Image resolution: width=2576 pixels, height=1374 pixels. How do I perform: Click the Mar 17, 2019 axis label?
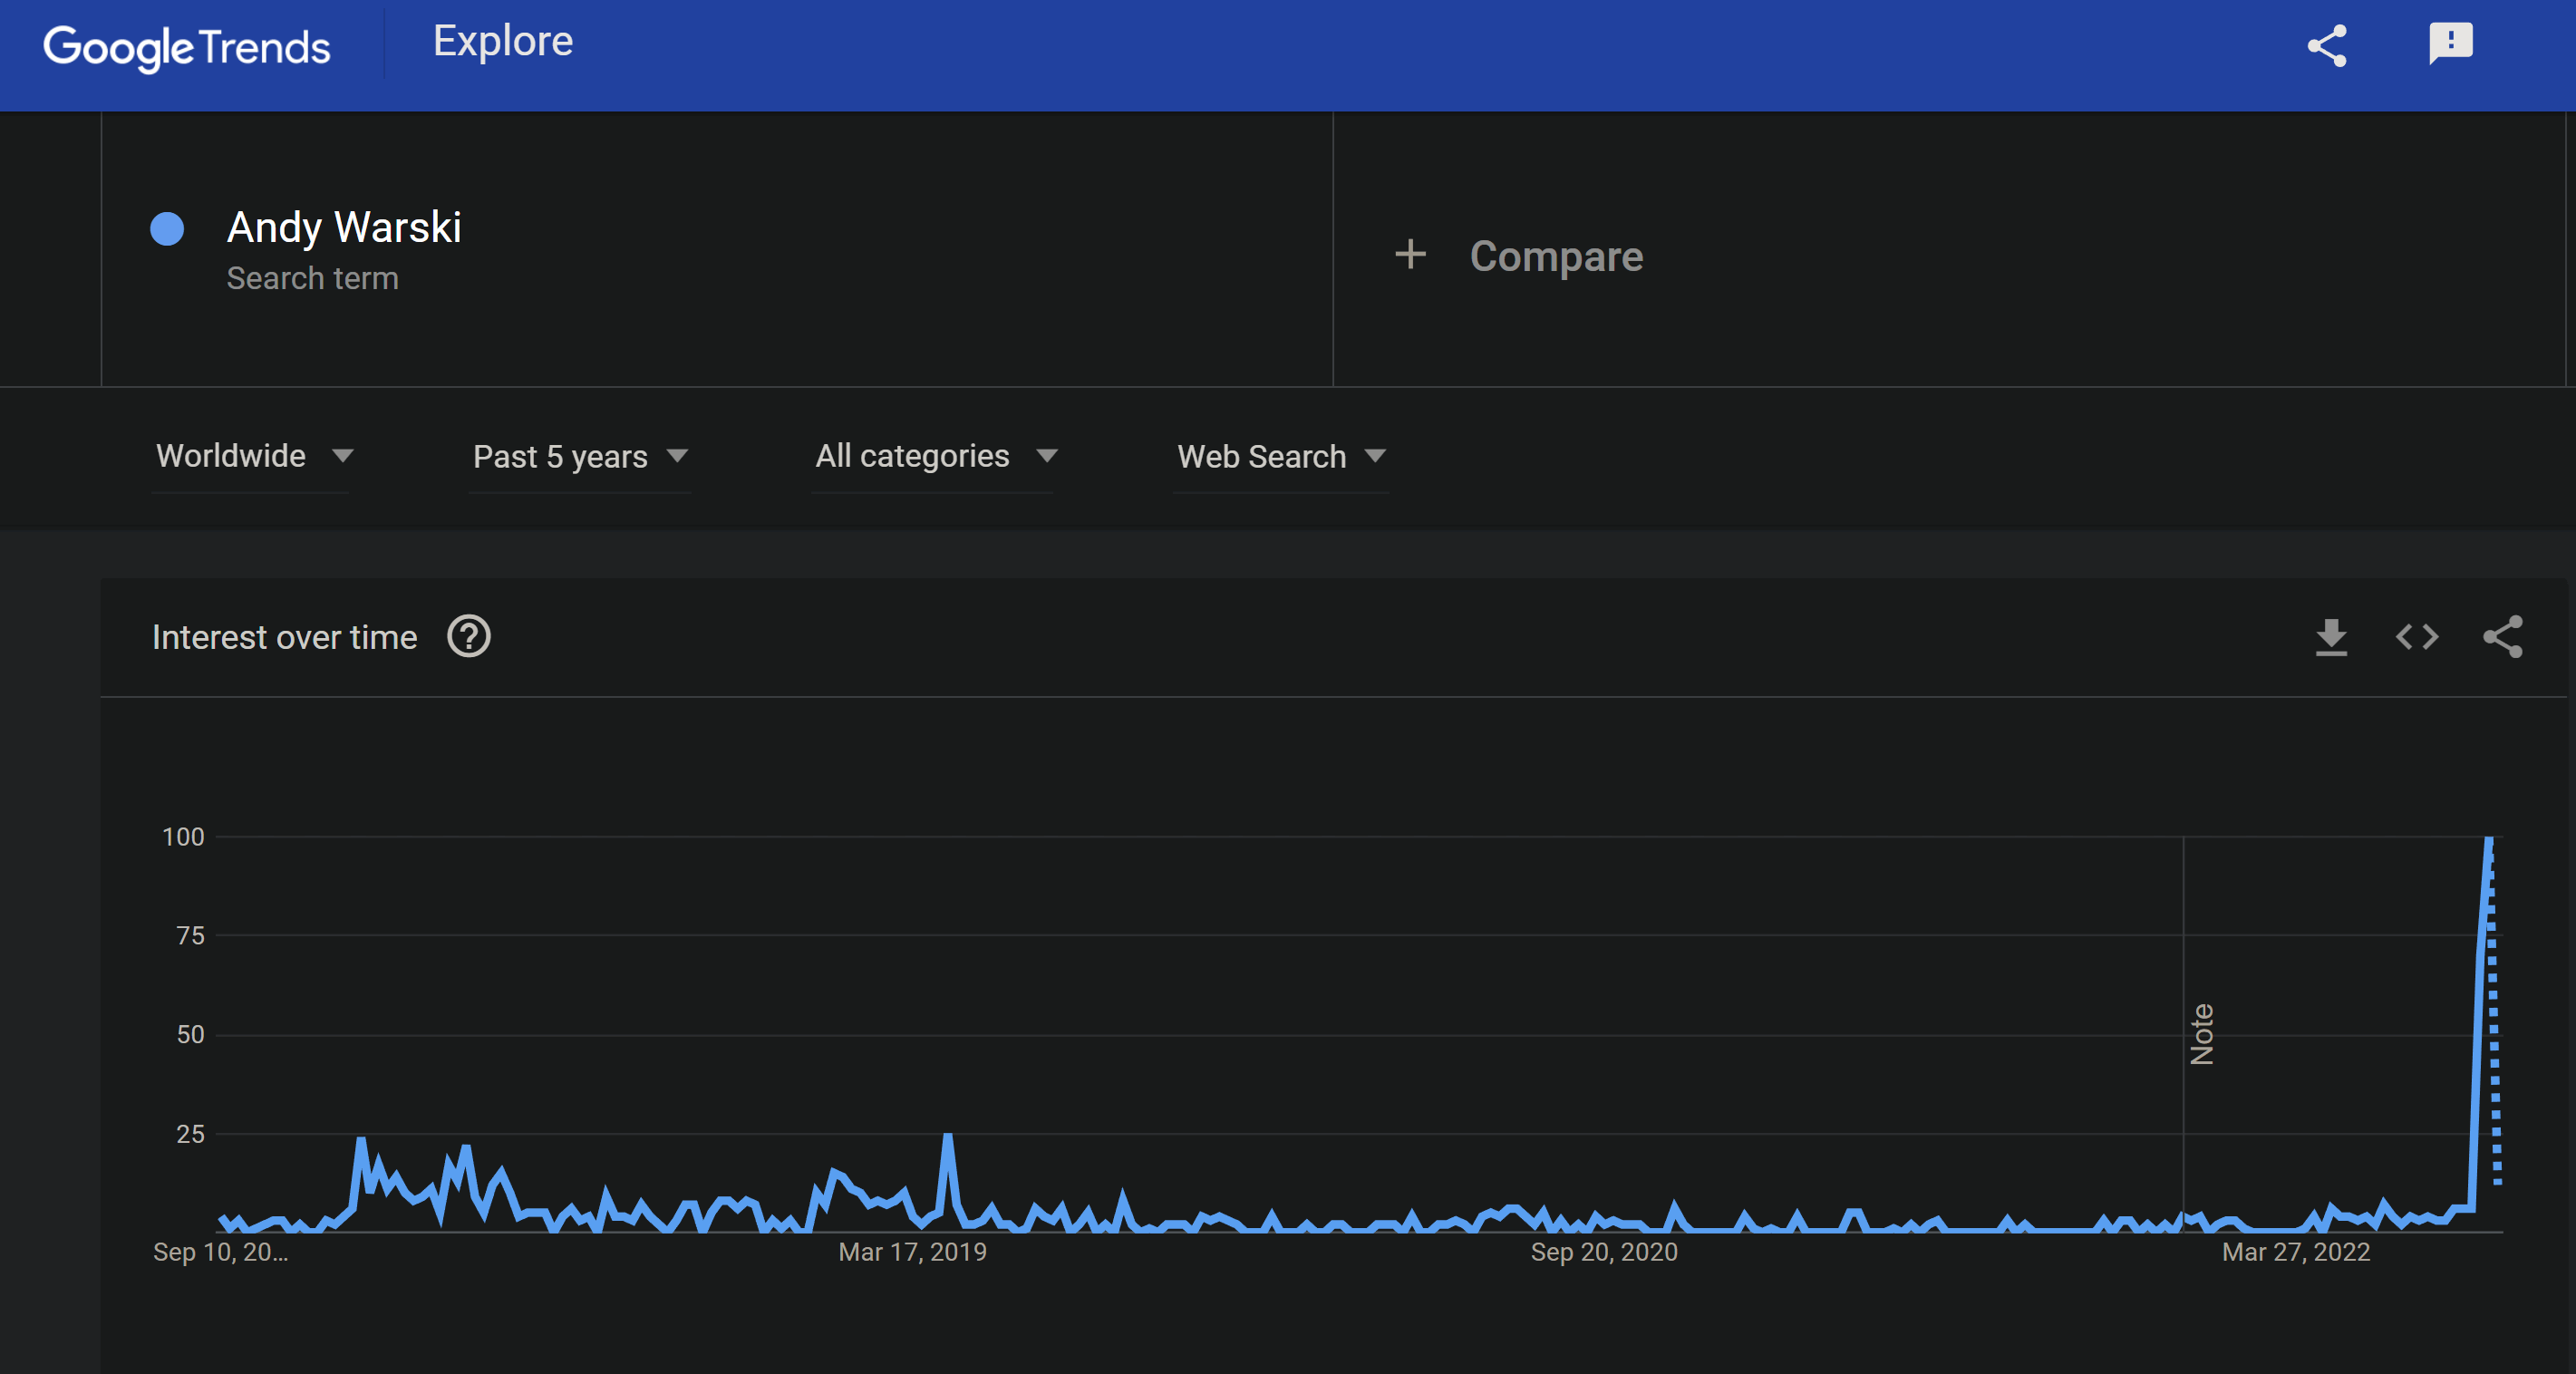pos(912,1252)
